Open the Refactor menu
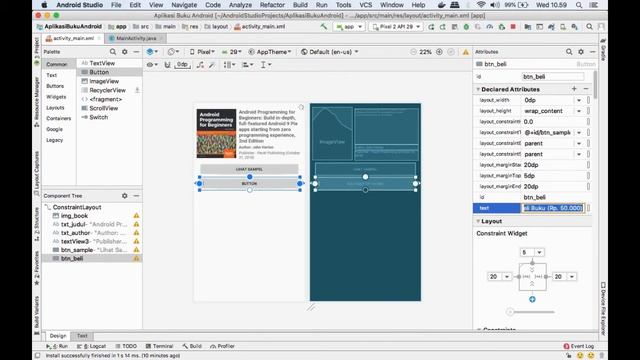This screenshot has width=640, height=360. pos(272,5)
